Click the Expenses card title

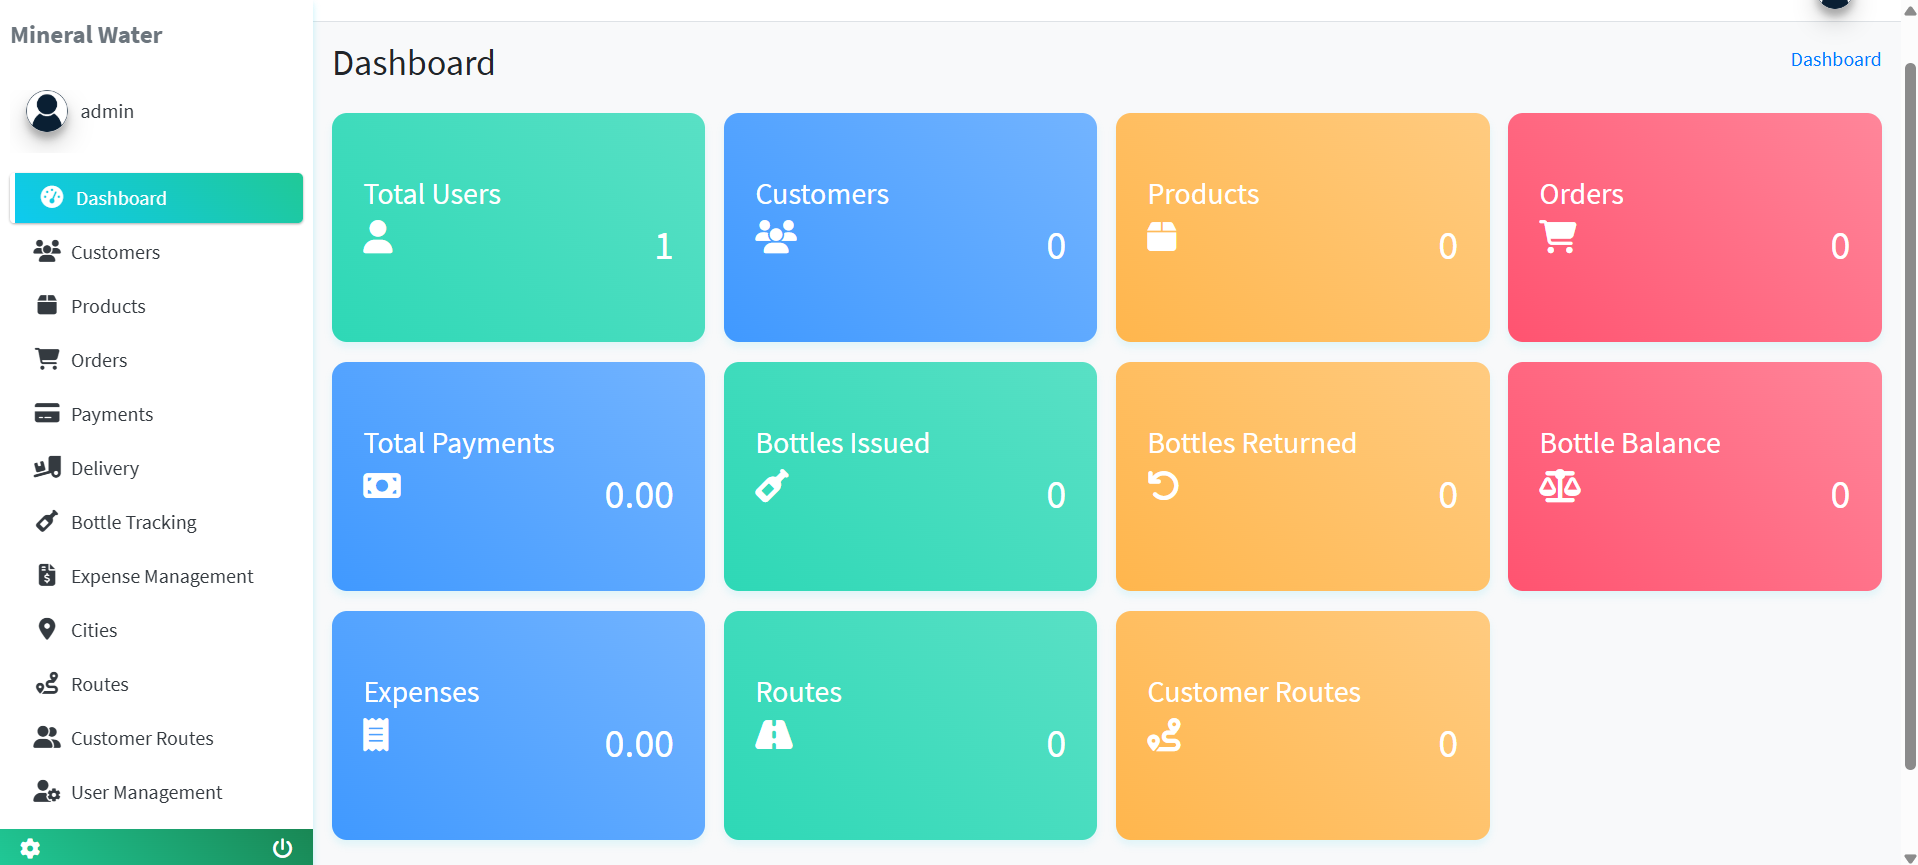[421, 692]
